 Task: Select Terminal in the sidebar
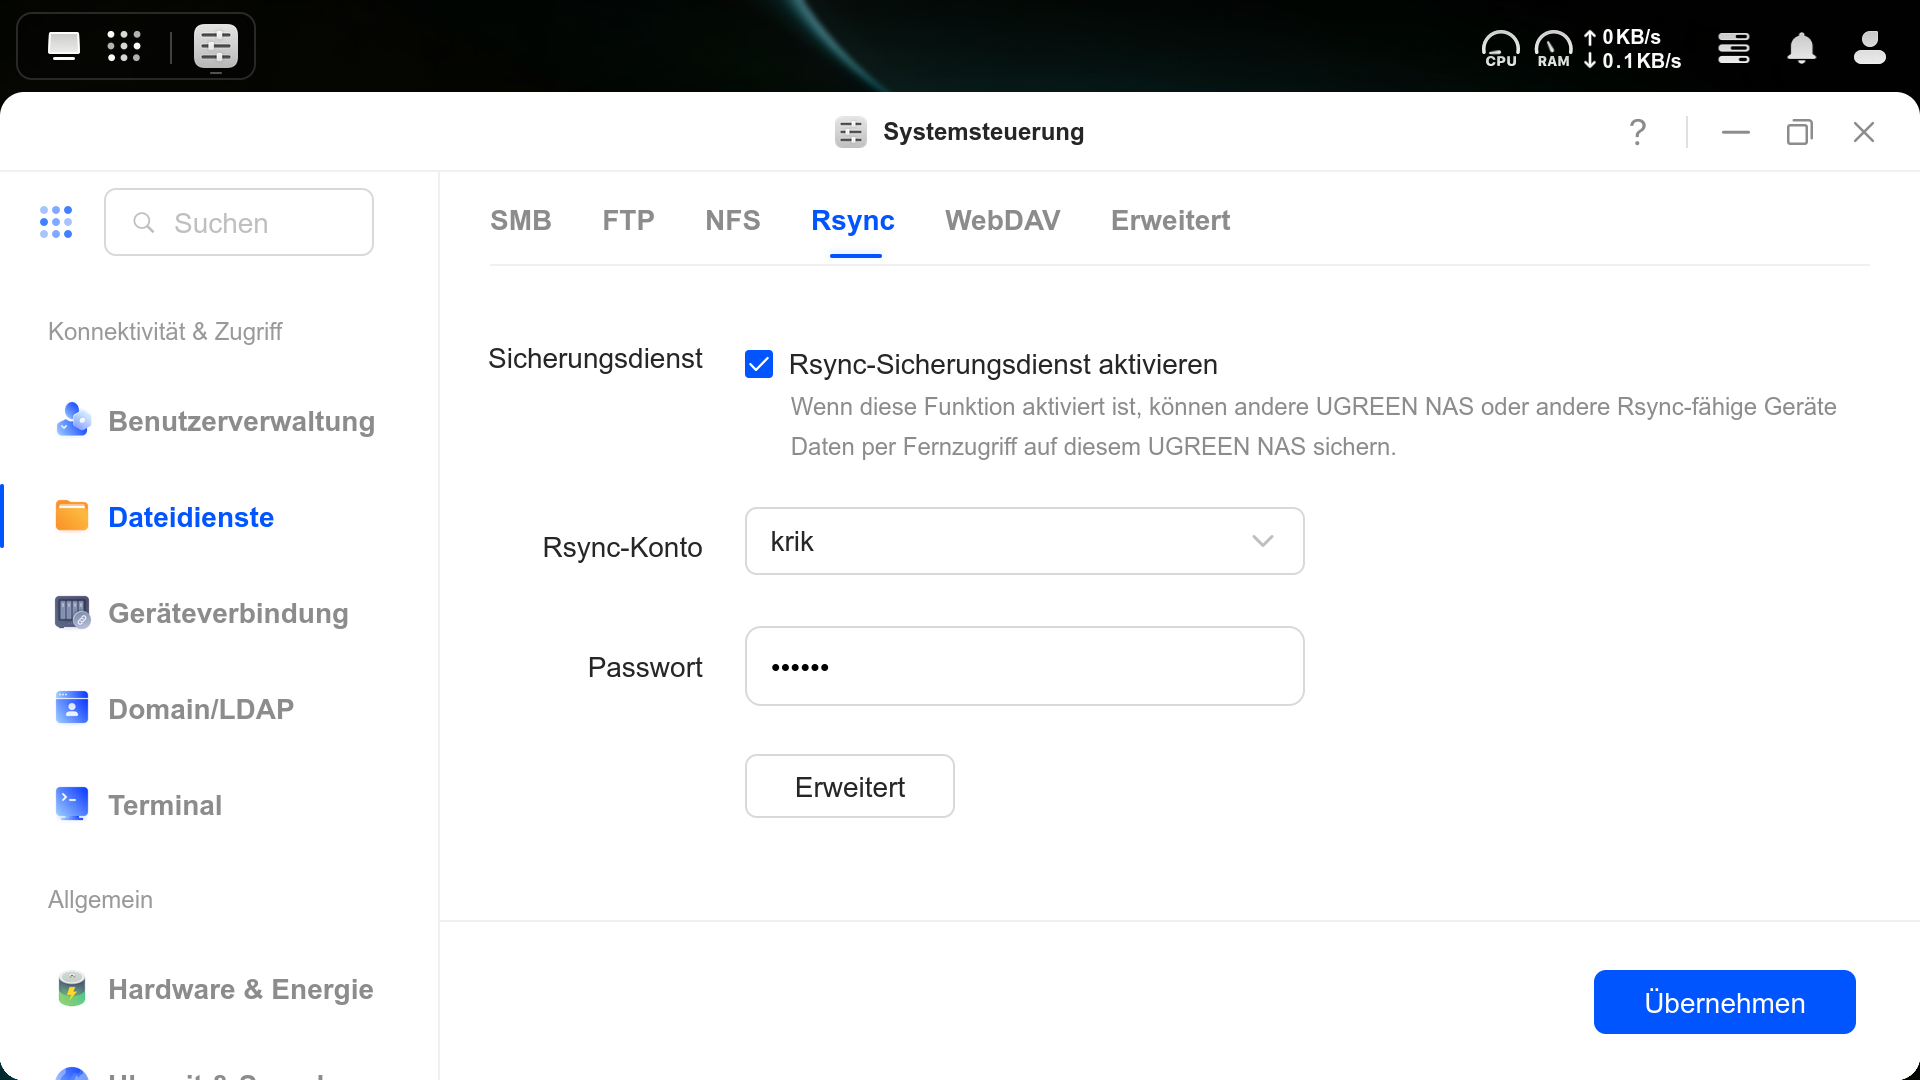165,805
